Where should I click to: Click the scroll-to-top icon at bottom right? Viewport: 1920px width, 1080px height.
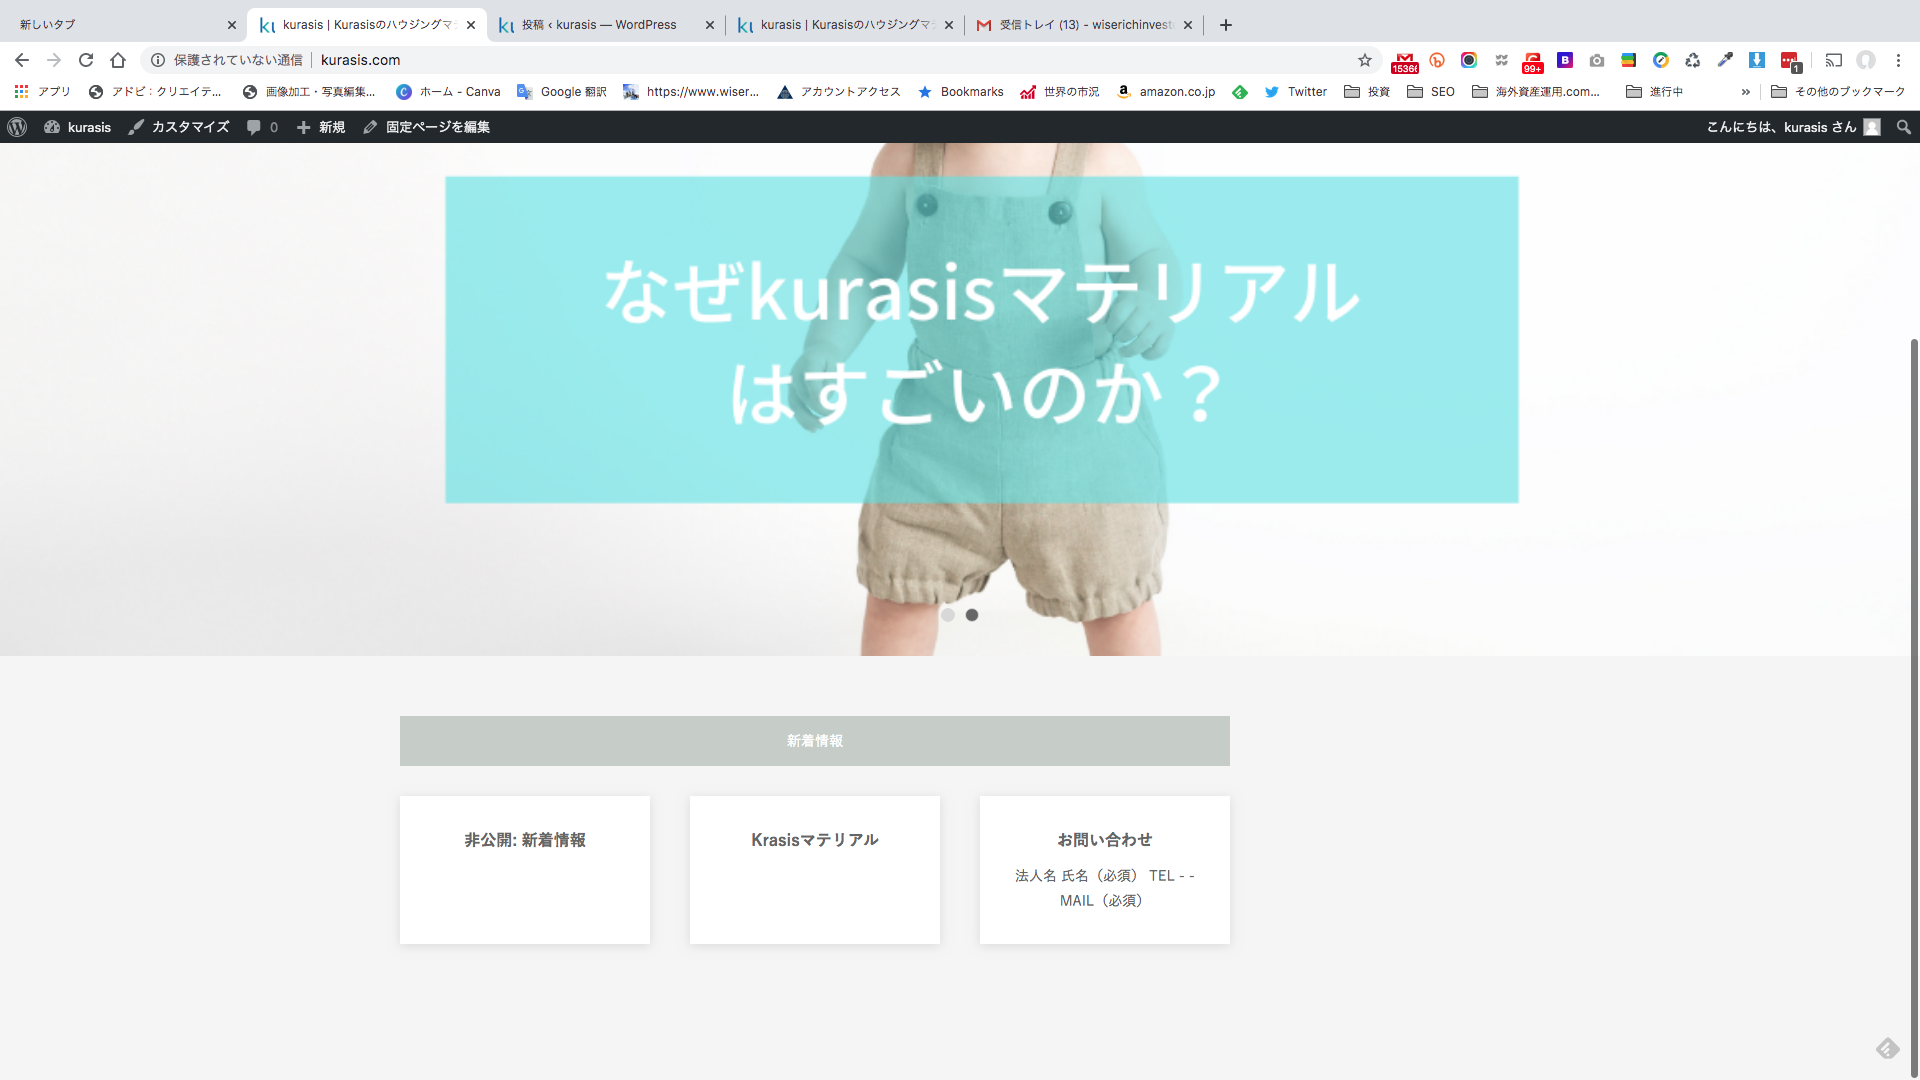point(1887,1048)
